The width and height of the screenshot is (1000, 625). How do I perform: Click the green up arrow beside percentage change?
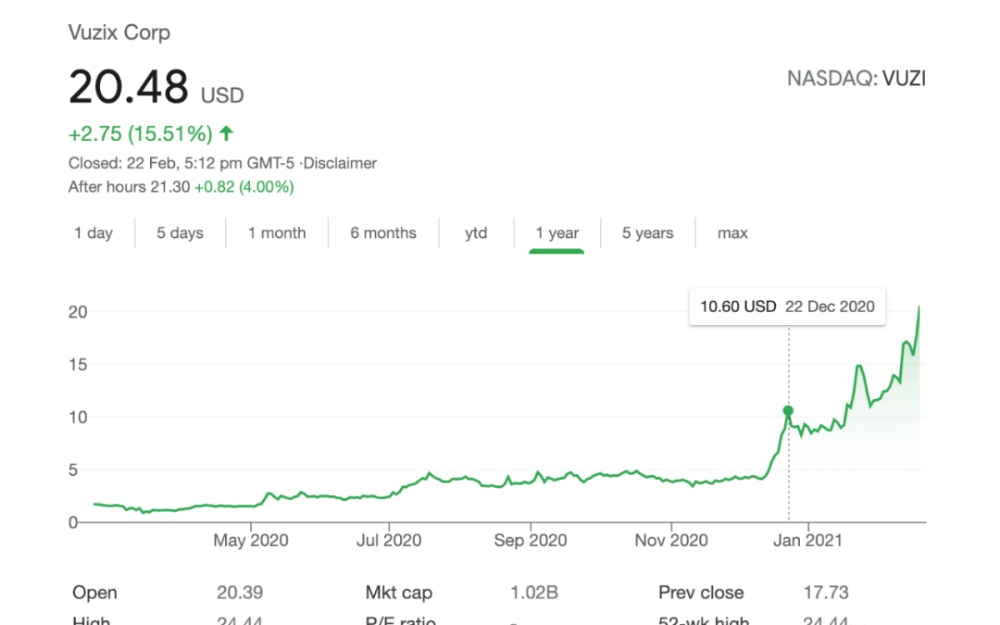click(226, 133)
